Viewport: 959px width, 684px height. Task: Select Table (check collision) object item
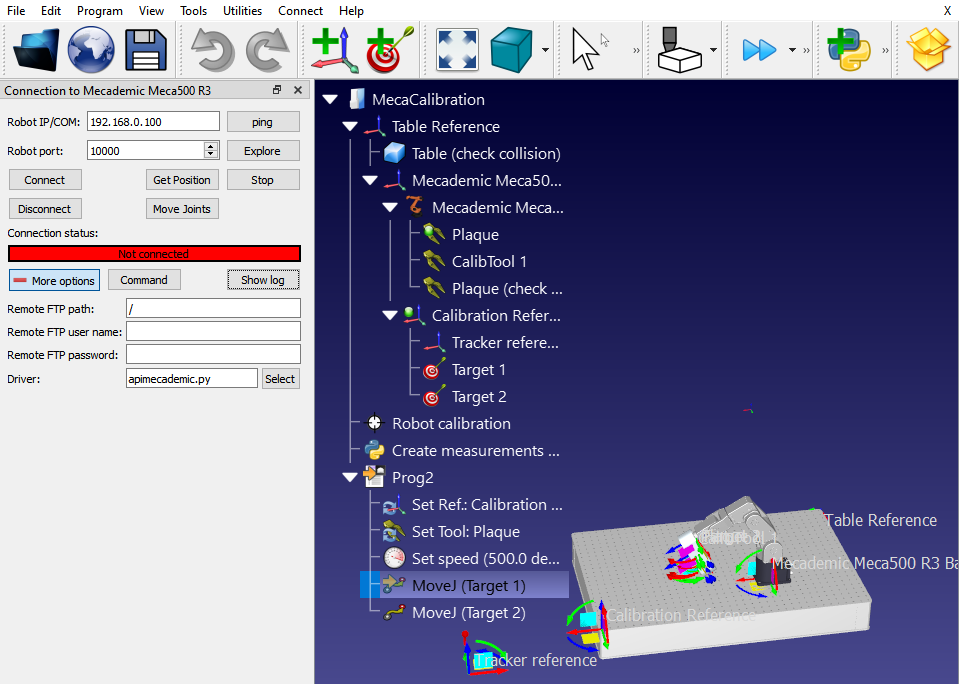[473, 154]
